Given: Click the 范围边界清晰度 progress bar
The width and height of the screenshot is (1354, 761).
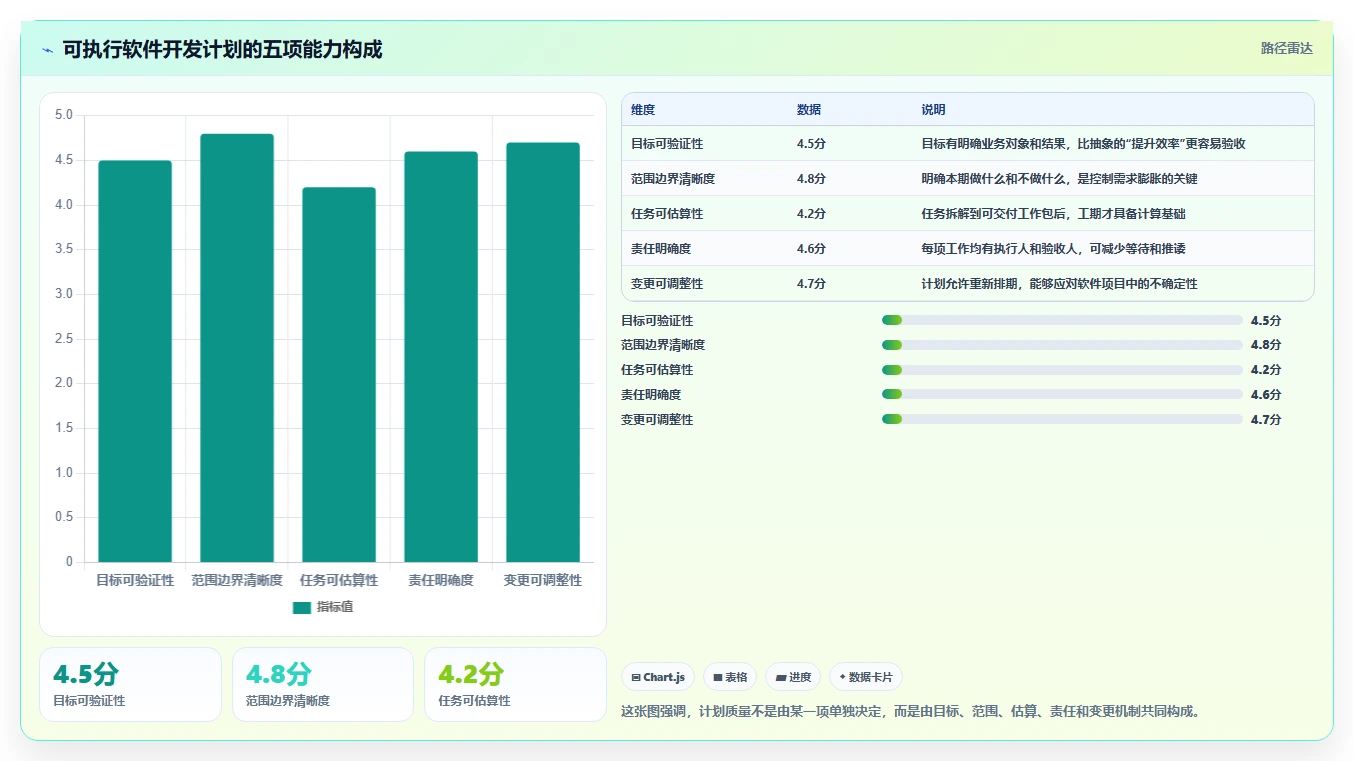Looking at the screenshot, I should (1062, 345).
